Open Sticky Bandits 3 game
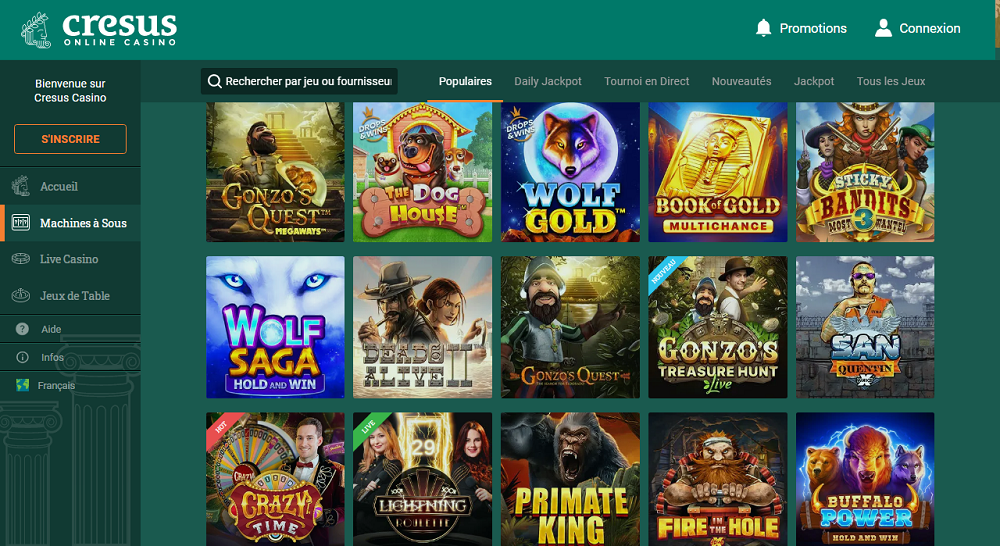Image resolution: width=1000 pixels, height=546 pixels. pos(865,172)
